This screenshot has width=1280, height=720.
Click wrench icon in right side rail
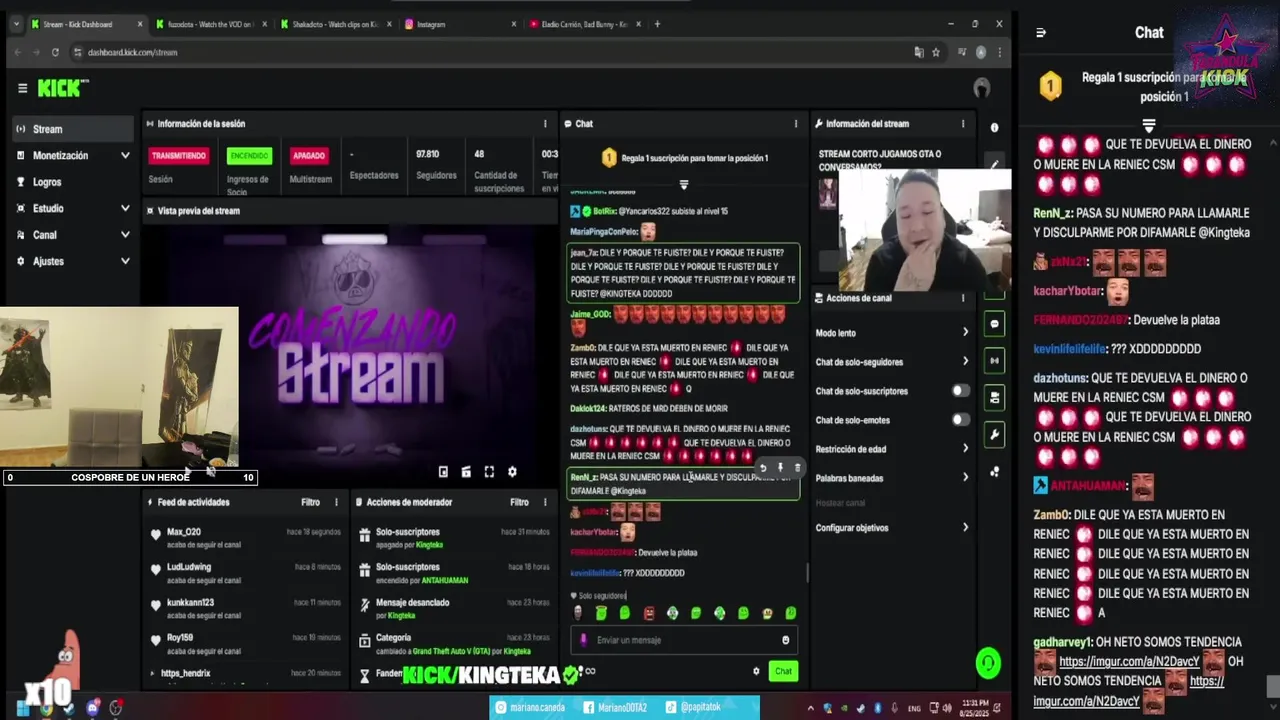pyautogui.click(x=994, y=435)
